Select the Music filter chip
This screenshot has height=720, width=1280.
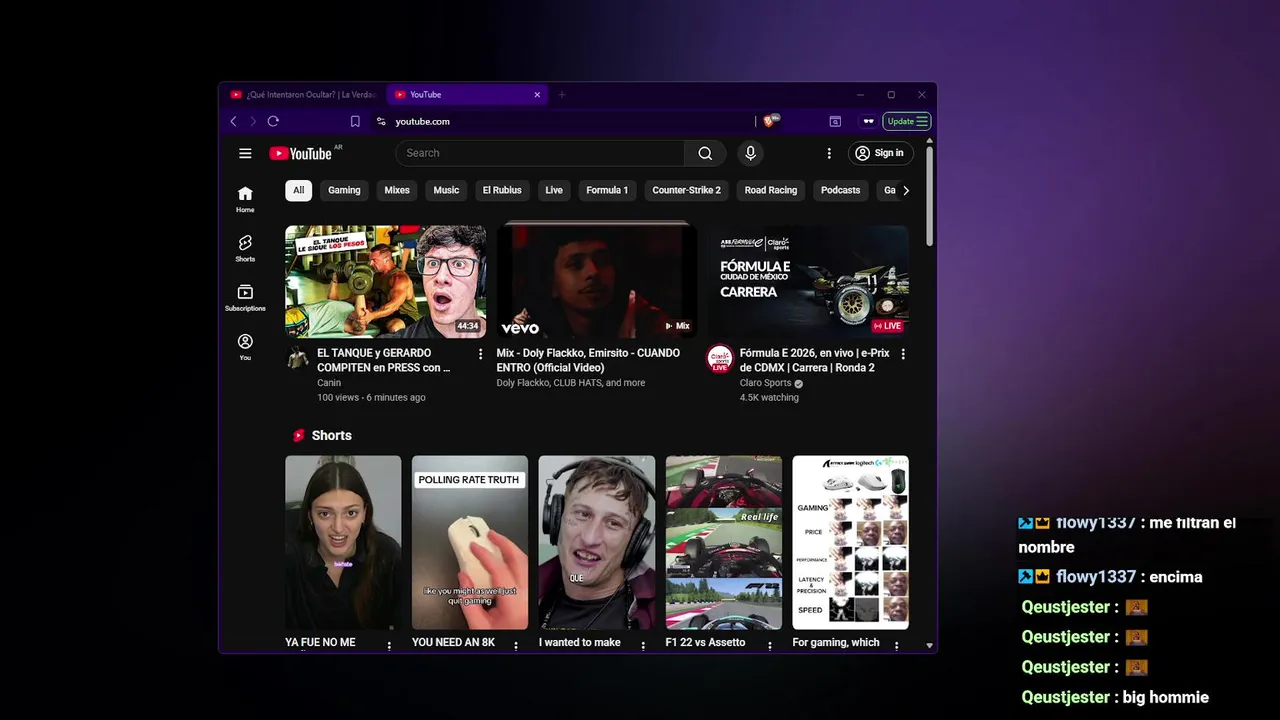click(446, 190)
